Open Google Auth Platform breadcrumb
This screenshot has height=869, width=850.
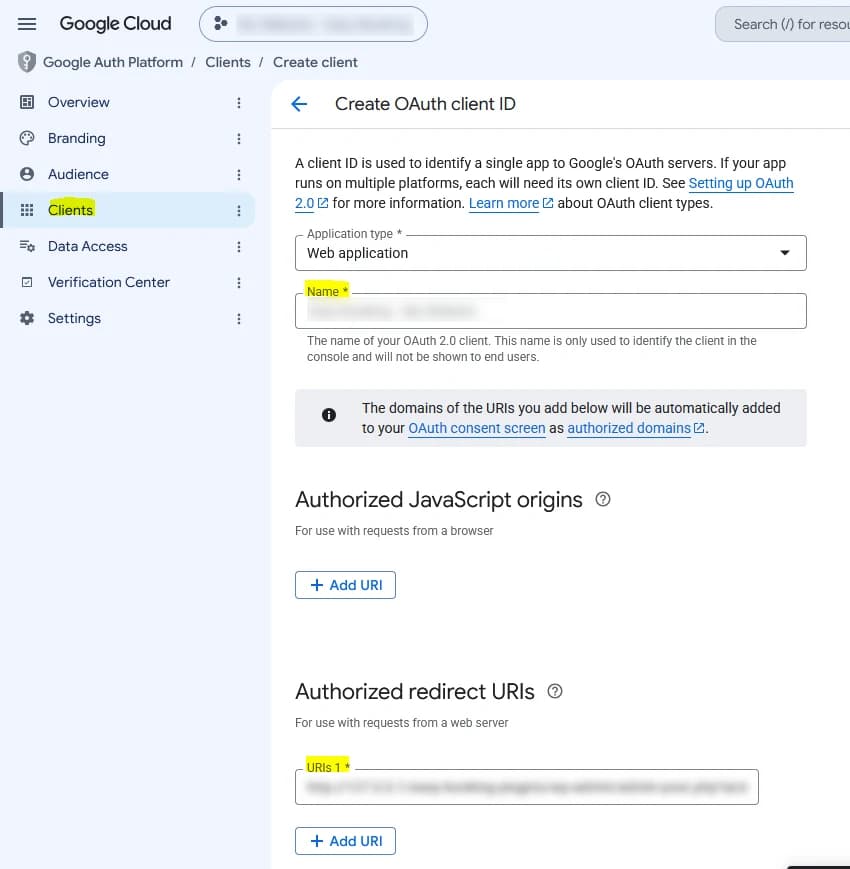(x=113, y=62)
